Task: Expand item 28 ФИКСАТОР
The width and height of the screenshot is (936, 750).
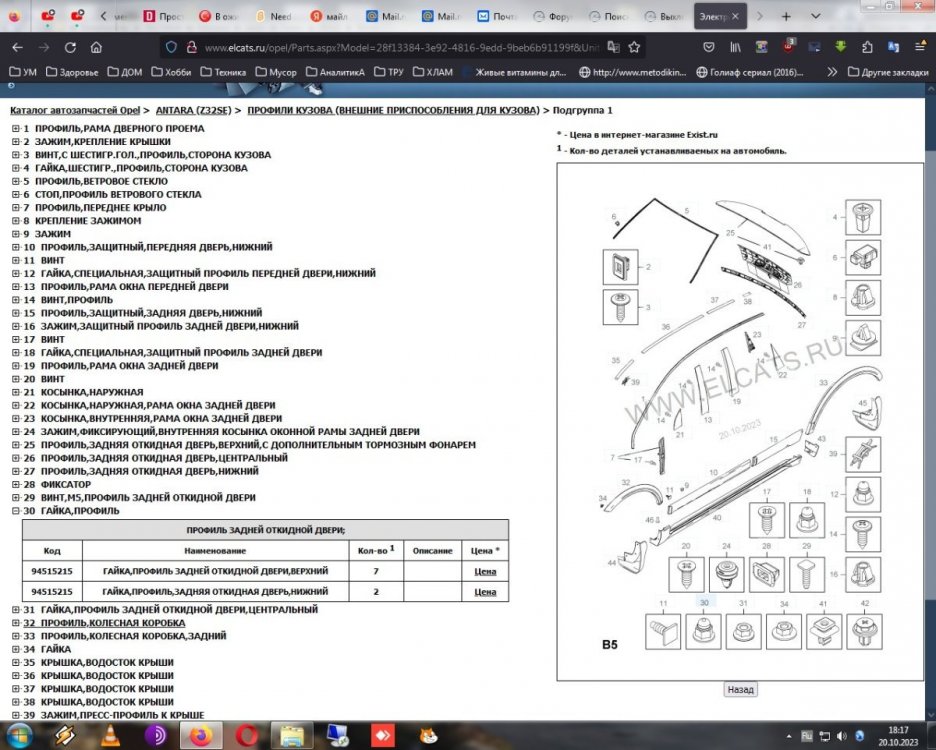Action: coord(15,484)
